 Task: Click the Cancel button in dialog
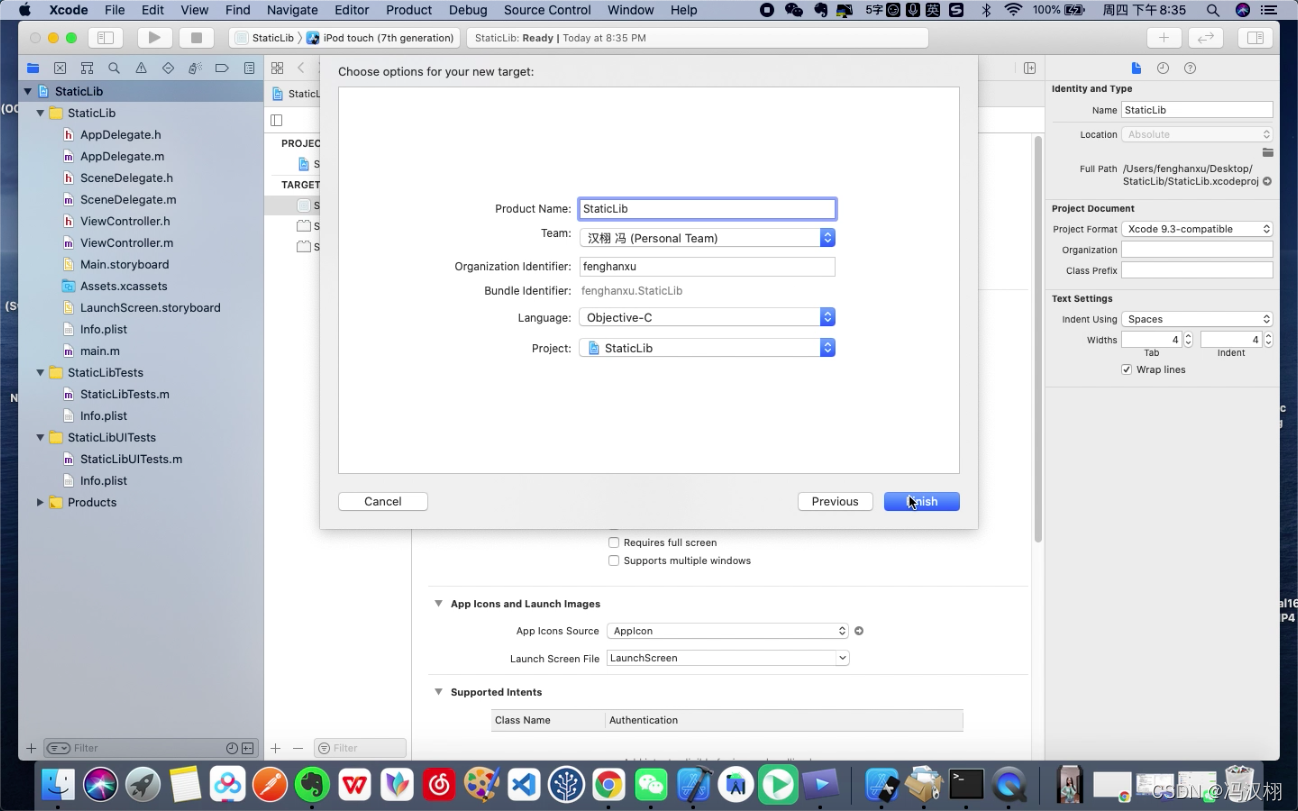383,502
